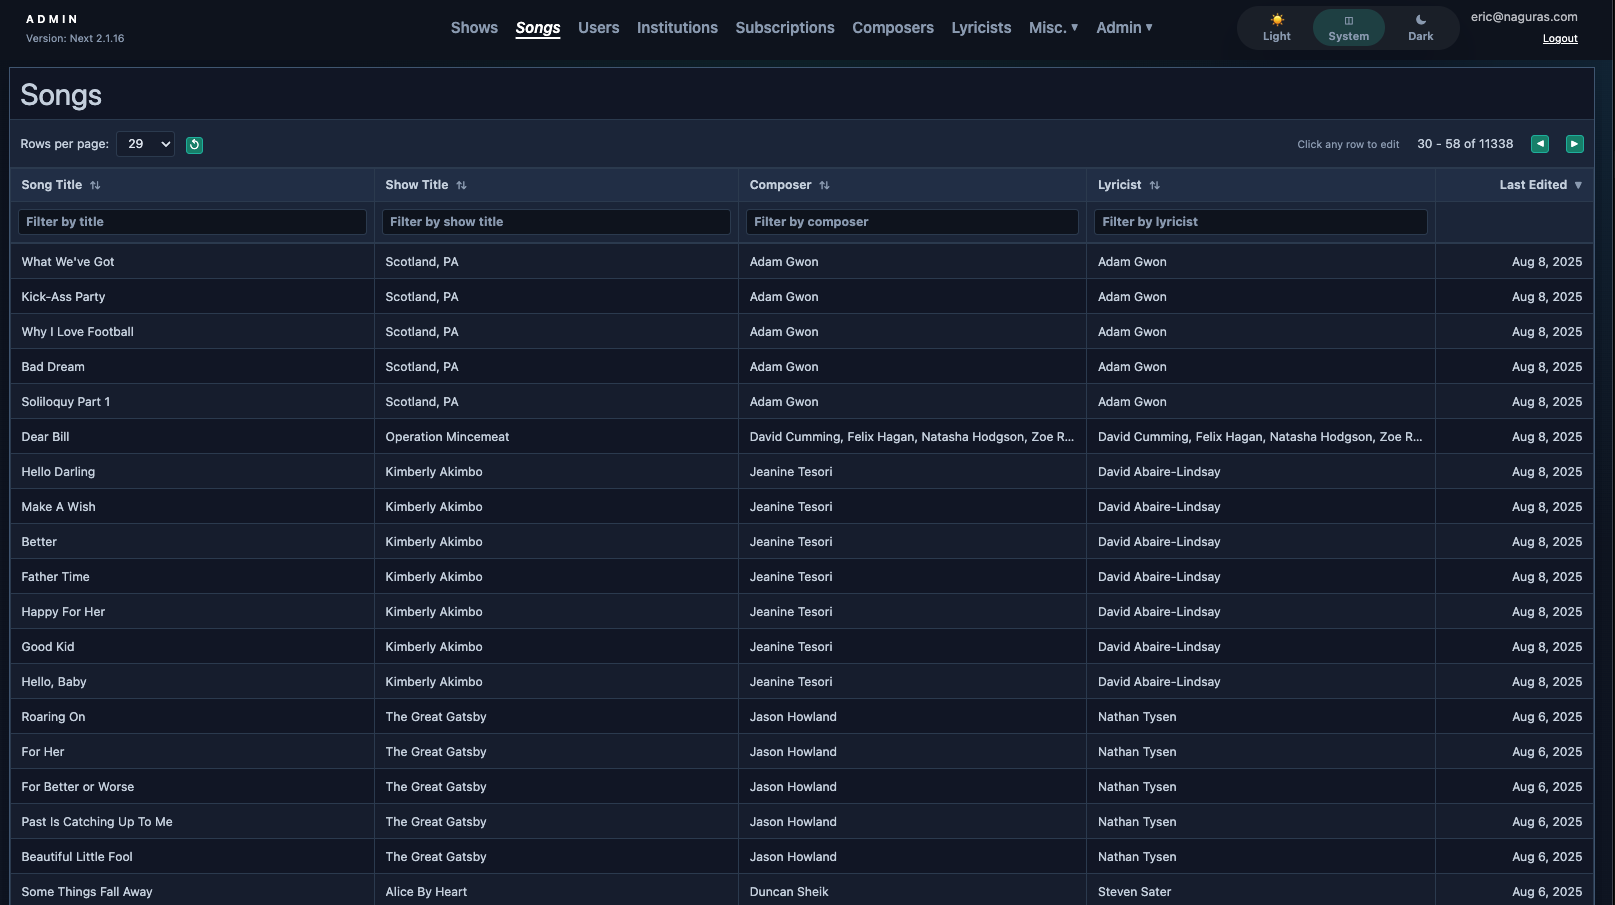The height and width of the screenshot is (905, 1615).
Task: Click the Filter by composer input
Action: point(912,222)
